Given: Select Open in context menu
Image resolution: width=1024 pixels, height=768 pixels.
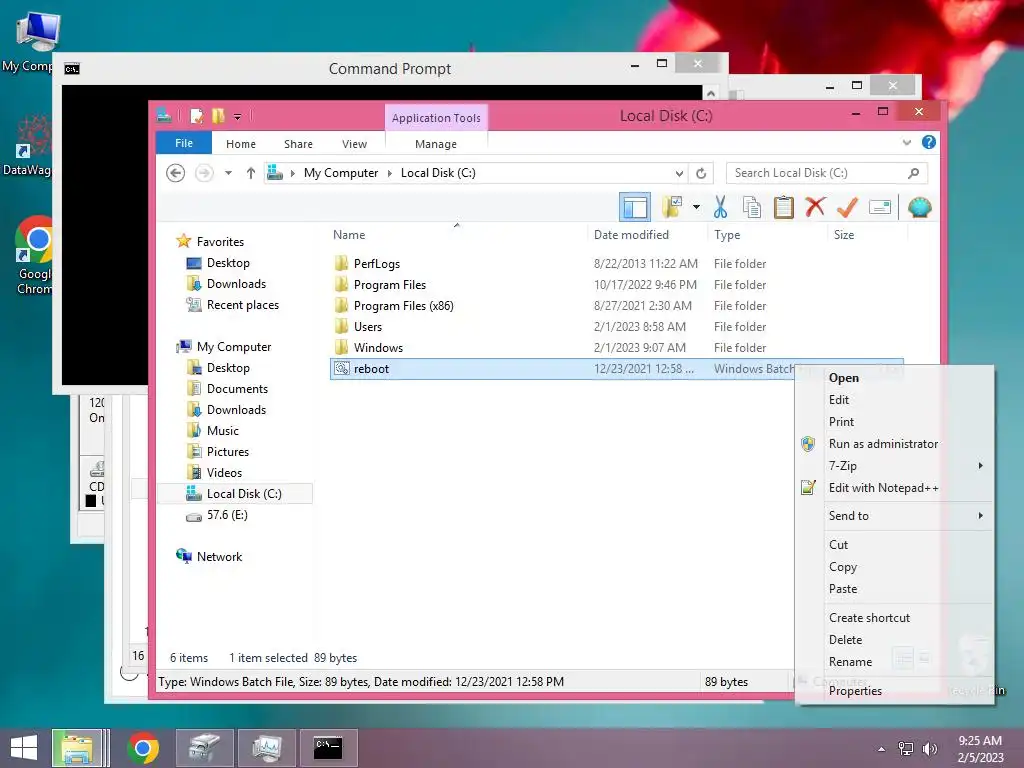Looking at the screenshot, I should coord(895,377).
